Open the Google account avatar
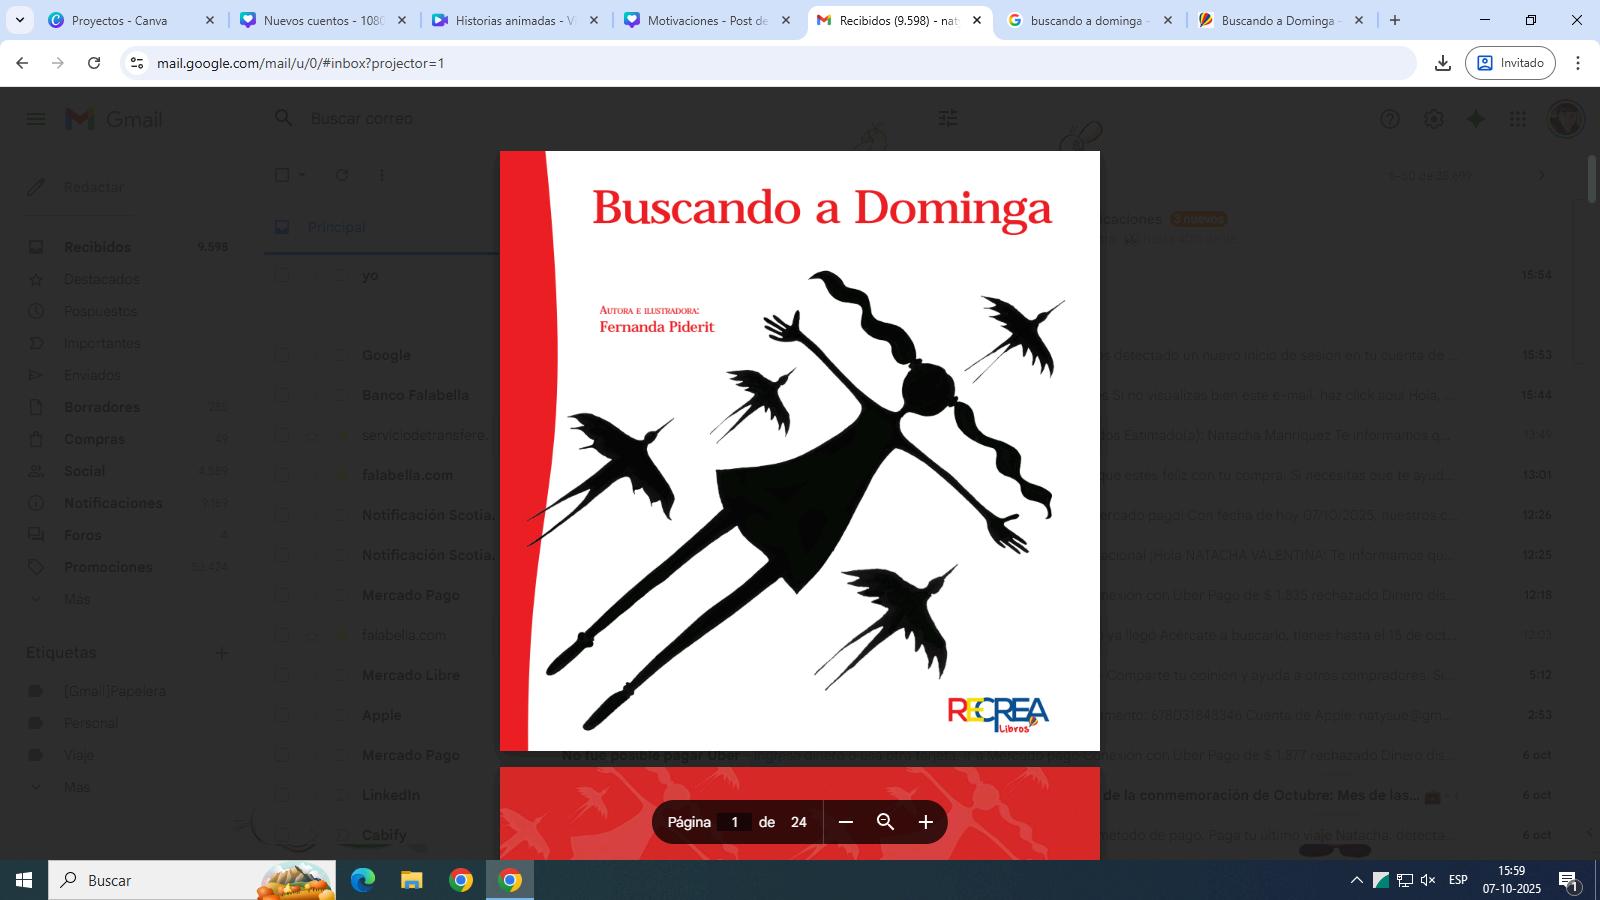Image resolution: width=1600 pixels, height=900 pixels. click(x=1566, y=119)
